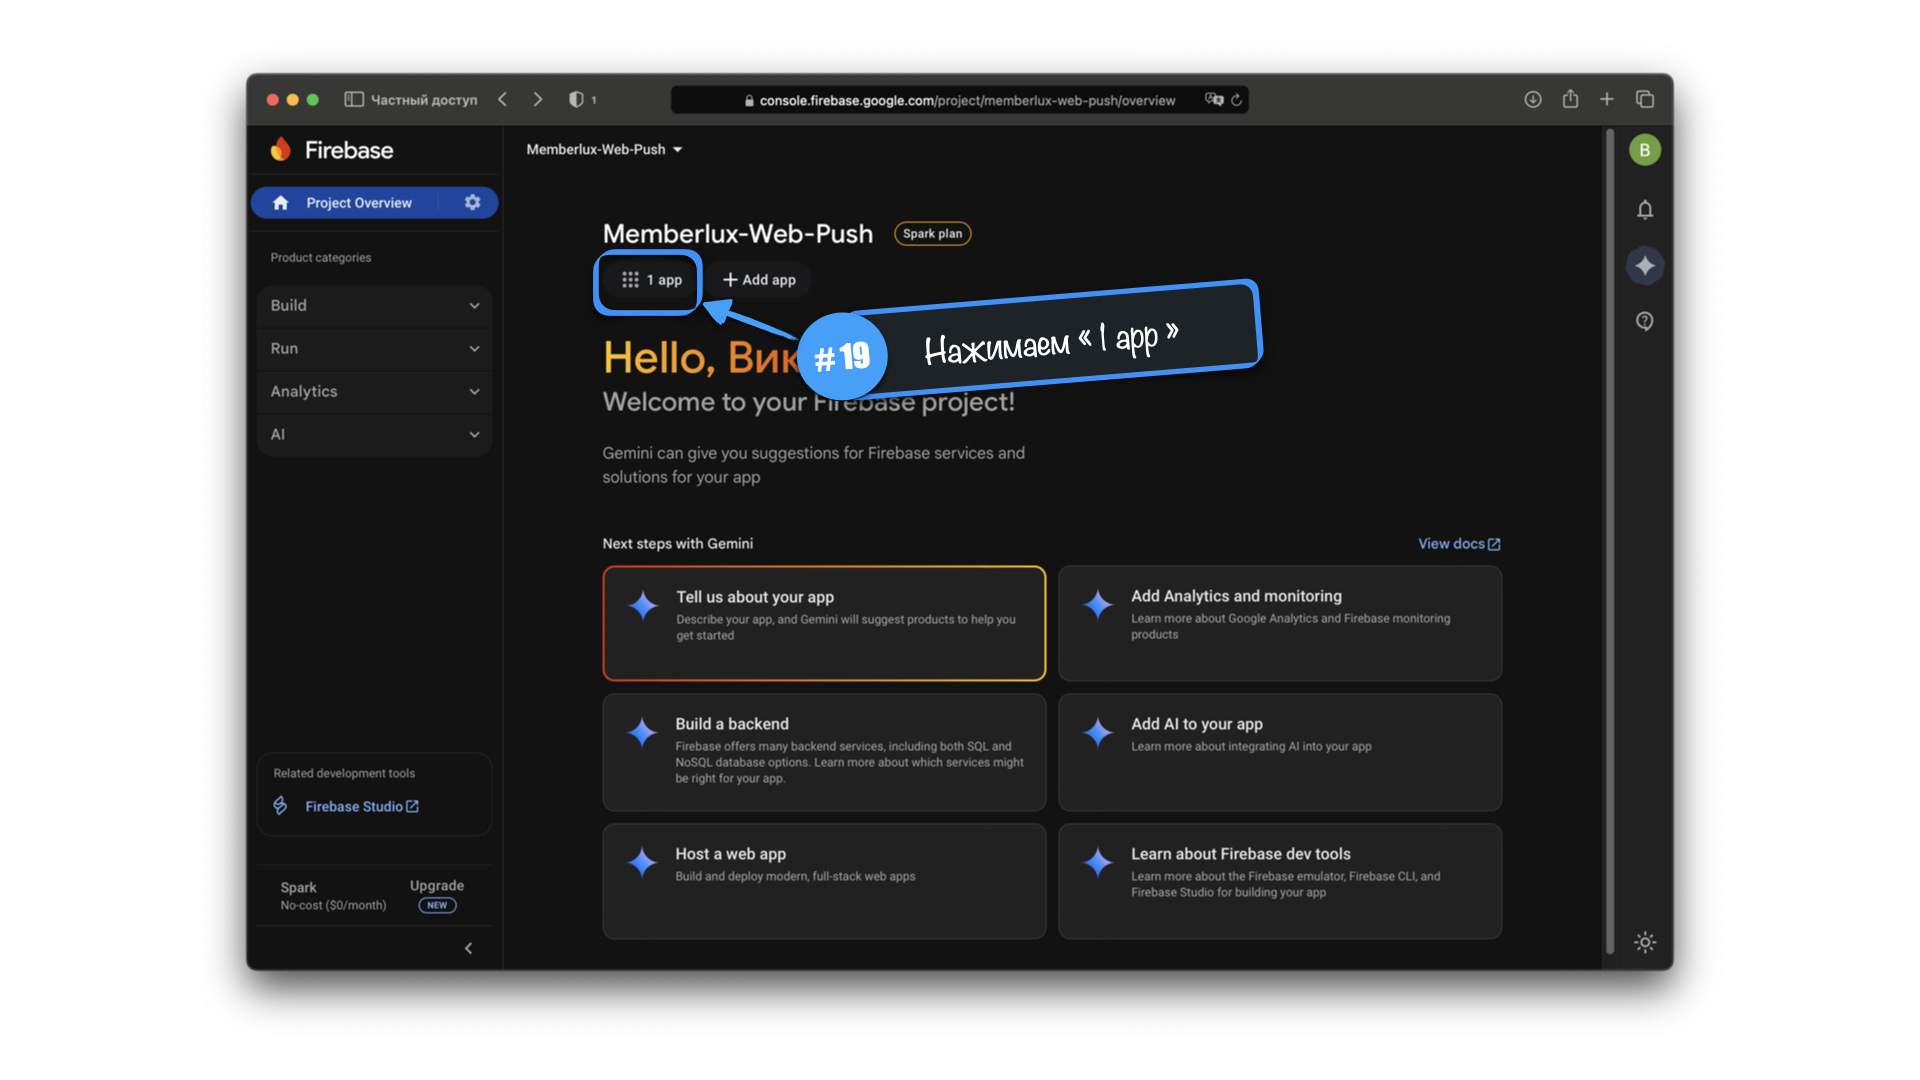This screenshot has height=1080, width=1920.
Task: Click the user account avatar B
Action: click(x=1644, y=150)
